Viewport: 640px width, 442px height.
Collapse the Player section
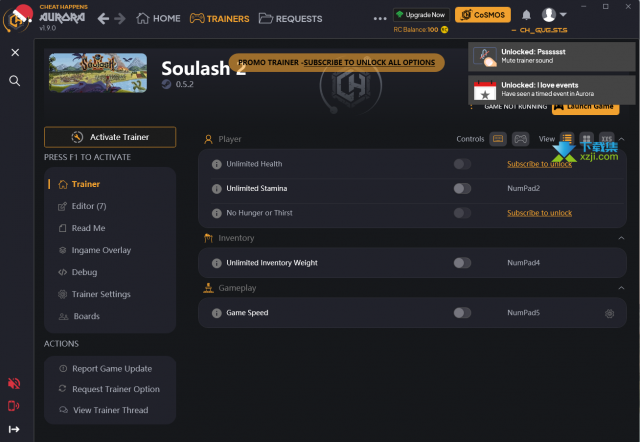coord(621,139)
